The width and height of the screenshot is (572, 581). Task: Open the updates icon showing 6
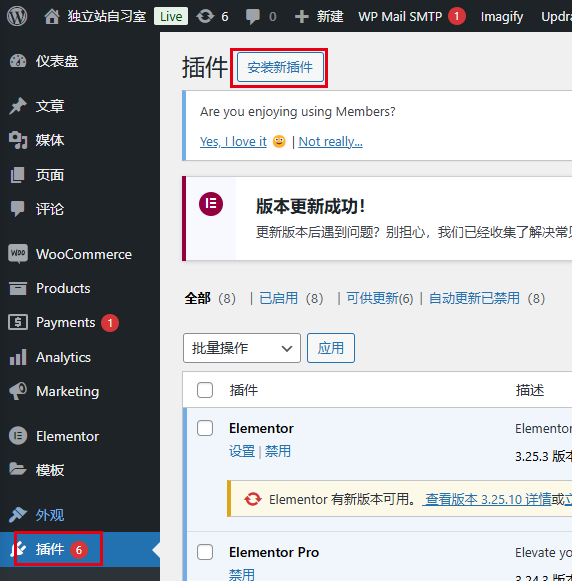point(206,16)
